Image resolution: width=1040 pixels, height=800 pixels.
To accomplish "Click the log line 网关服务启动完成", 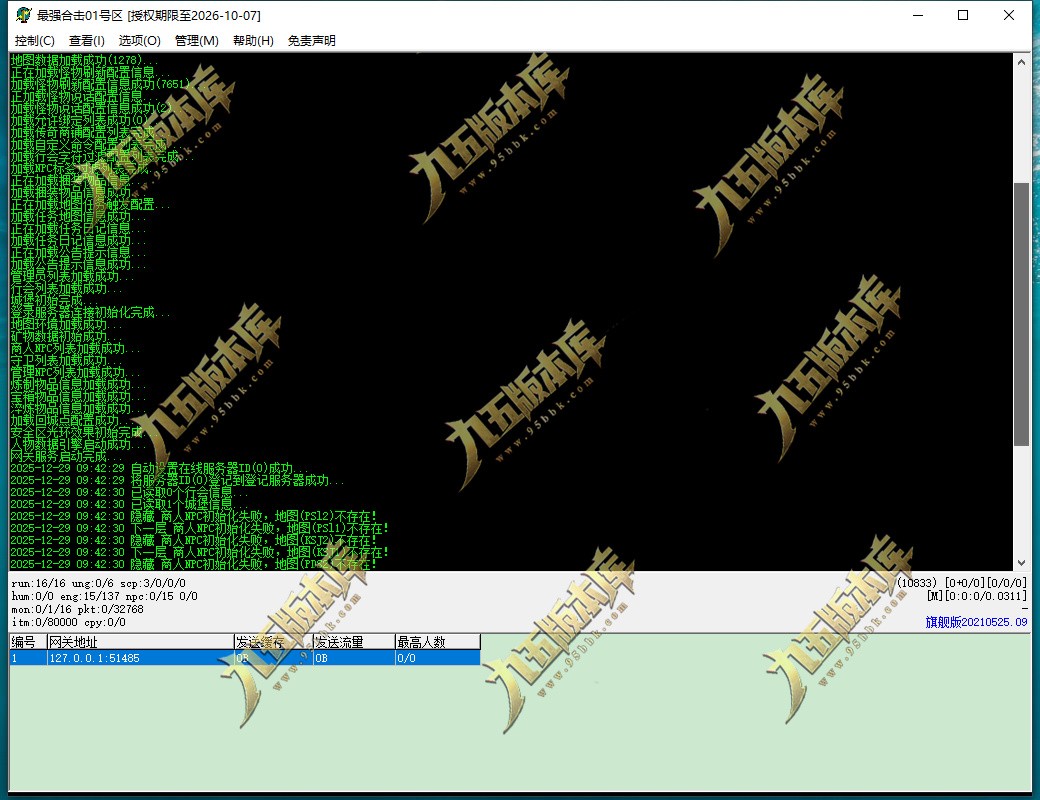I will pos(66,456).
